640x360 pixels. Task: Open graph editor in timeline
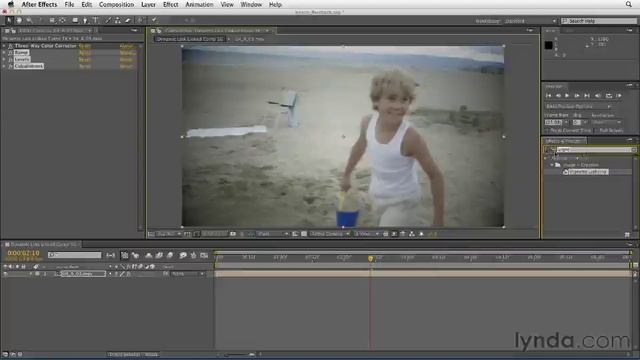tap(204, 256)
